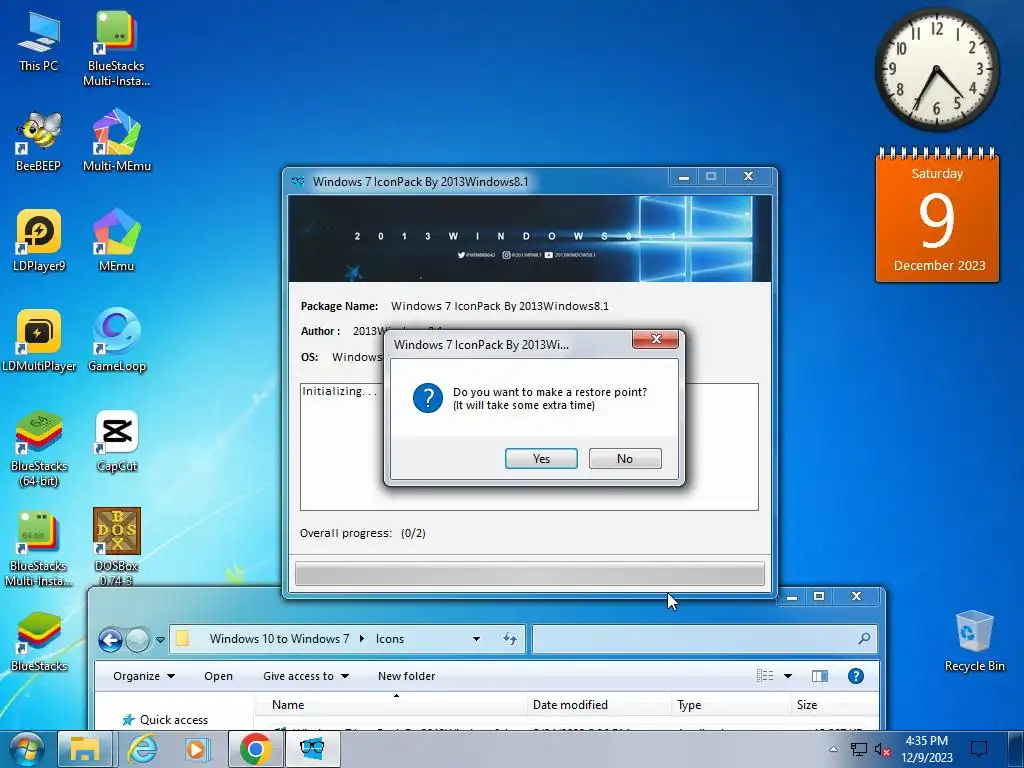The image size is (1024, 768).
Task: Select the LDPlayer9 desktop icon
Action: pyautogui.click(x=39, y=241)
